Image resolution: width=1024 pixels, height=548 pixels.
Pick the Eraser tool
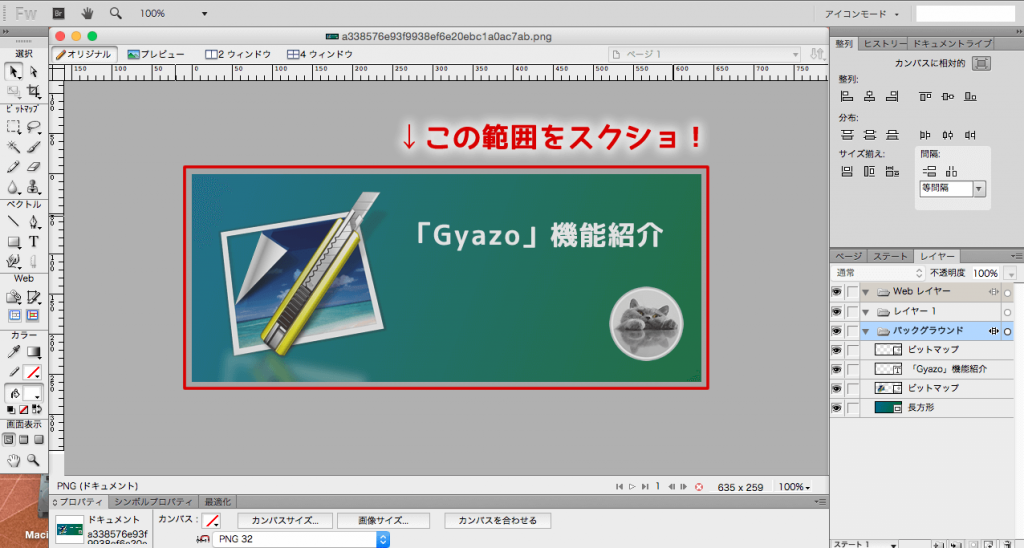click(x=33, y=166)
